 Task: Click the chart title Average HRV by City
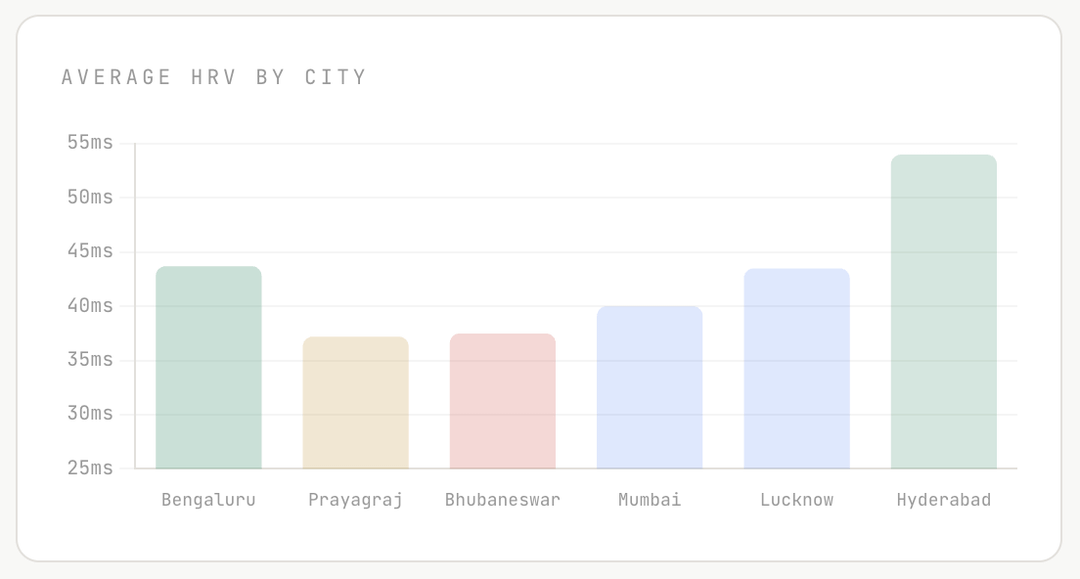point(214,77)
